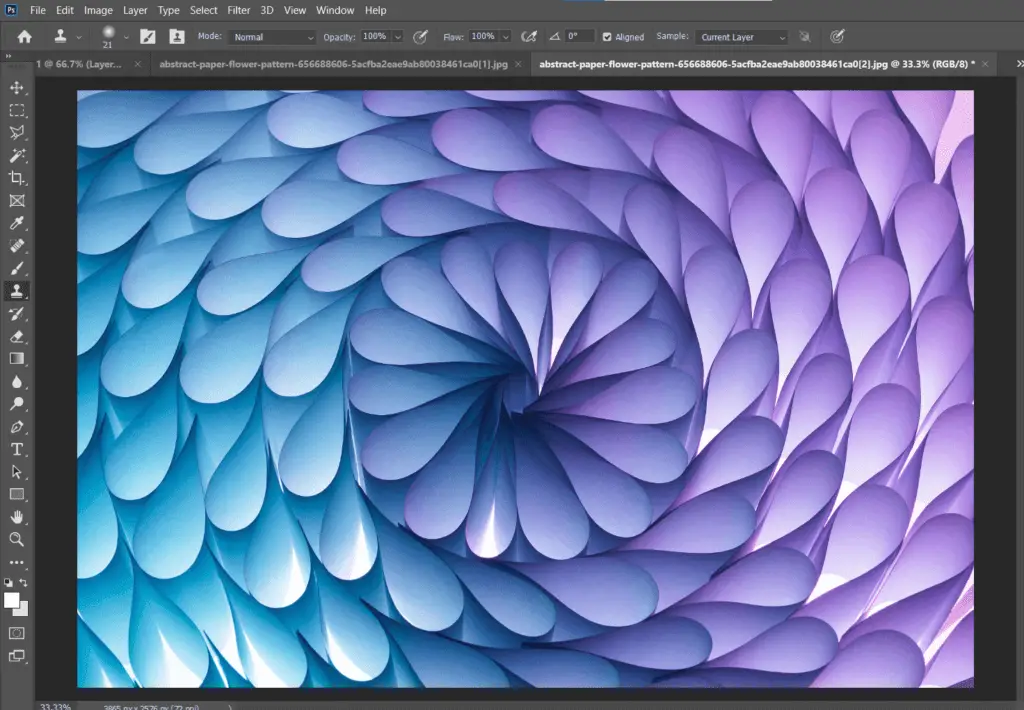Screen dimensions: 1024x710
Task: Select the Rectangle shape tool
Action: pyautogui.click(x=17, y=494)
